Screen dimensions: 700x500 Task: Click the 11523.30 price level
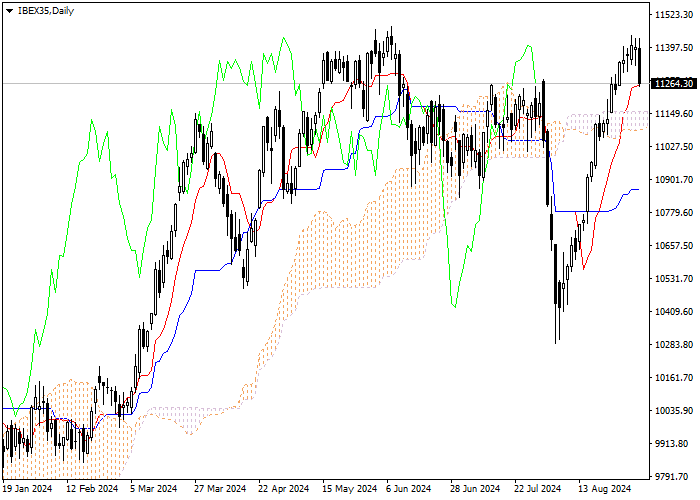(674, 15)
